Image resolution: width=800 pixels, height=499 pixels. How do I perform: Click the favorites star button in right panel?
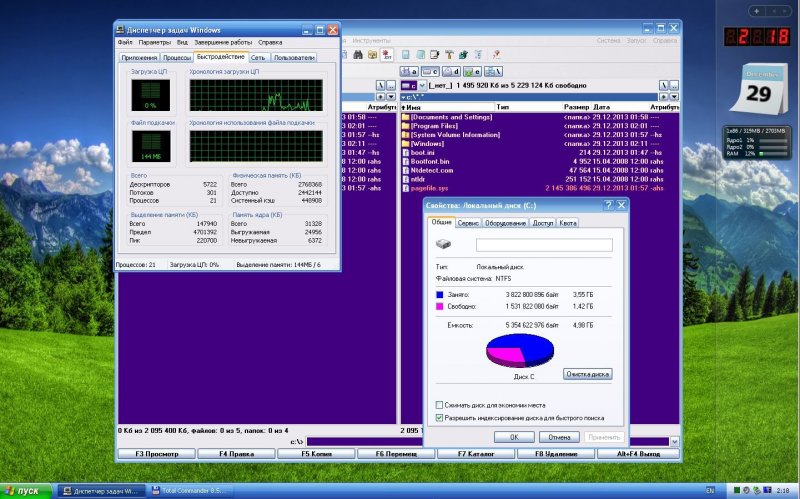coord(664,96)
